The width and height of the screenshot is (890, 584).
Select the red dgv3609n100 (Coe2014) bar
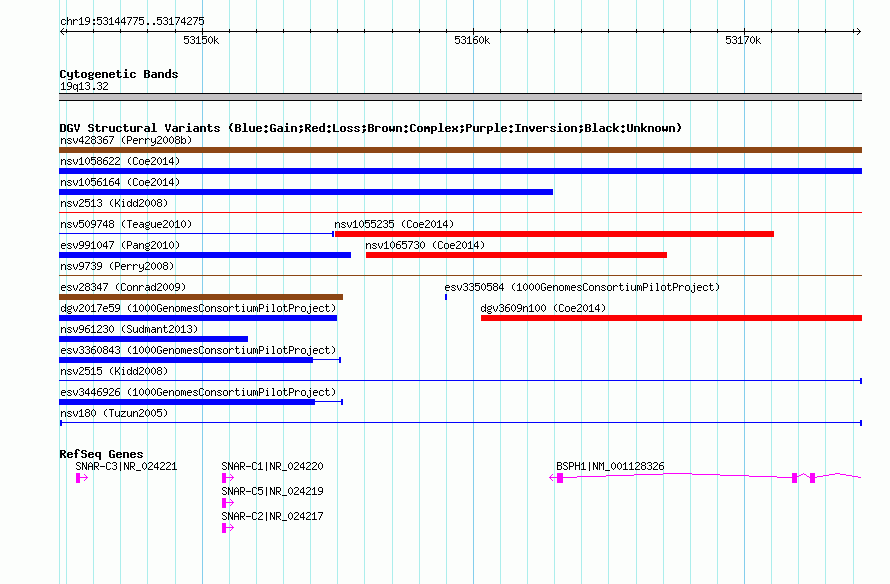[x=671, y=318]
